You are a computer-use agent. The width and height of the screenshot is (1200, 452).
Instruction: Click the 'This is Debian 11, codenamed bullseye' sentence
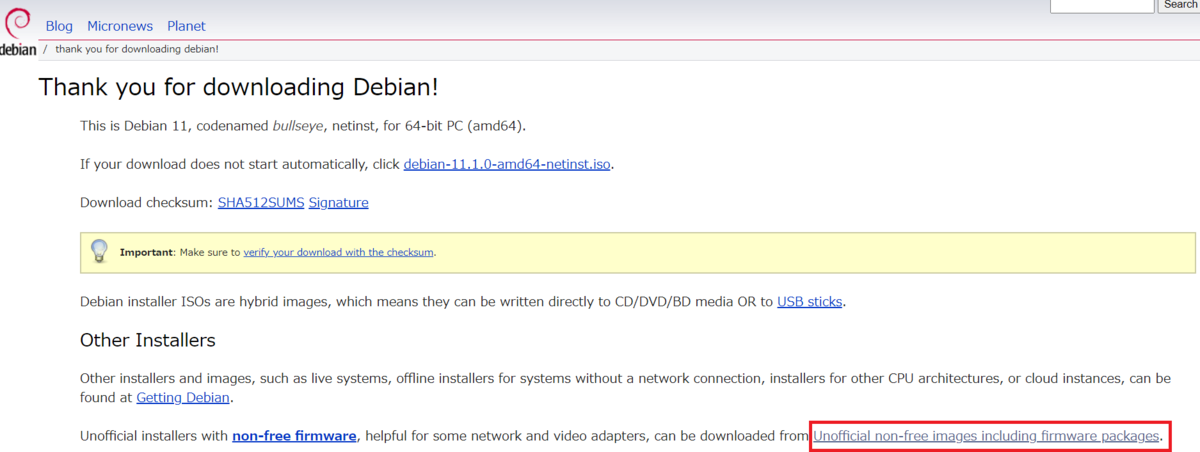(303, 126)
